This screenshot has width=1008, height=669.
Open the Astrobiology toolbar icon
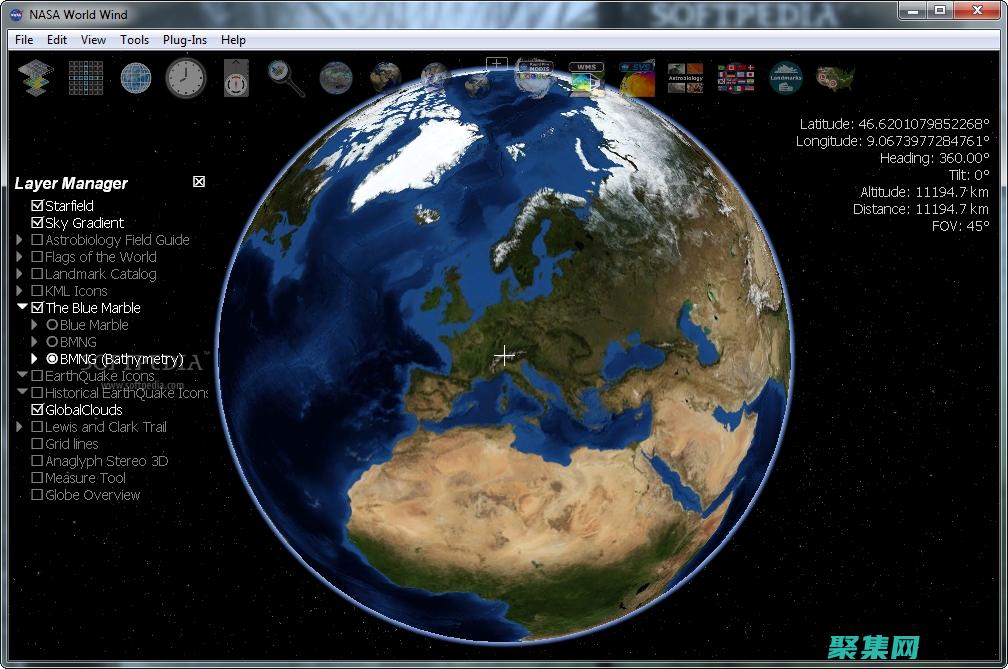(685, 77)
